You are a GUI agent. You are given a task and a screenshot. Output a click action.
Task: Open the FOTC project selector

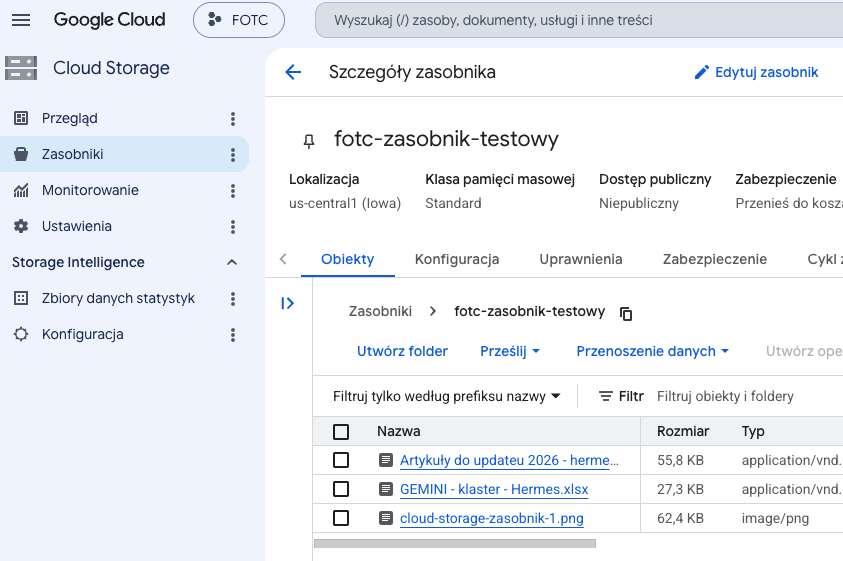pos(239,20)
